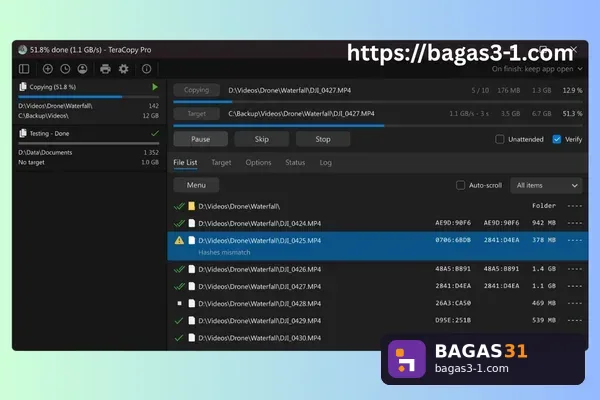Click the printer icon in toolbar

pyautogui.click(x=105, y=69)
